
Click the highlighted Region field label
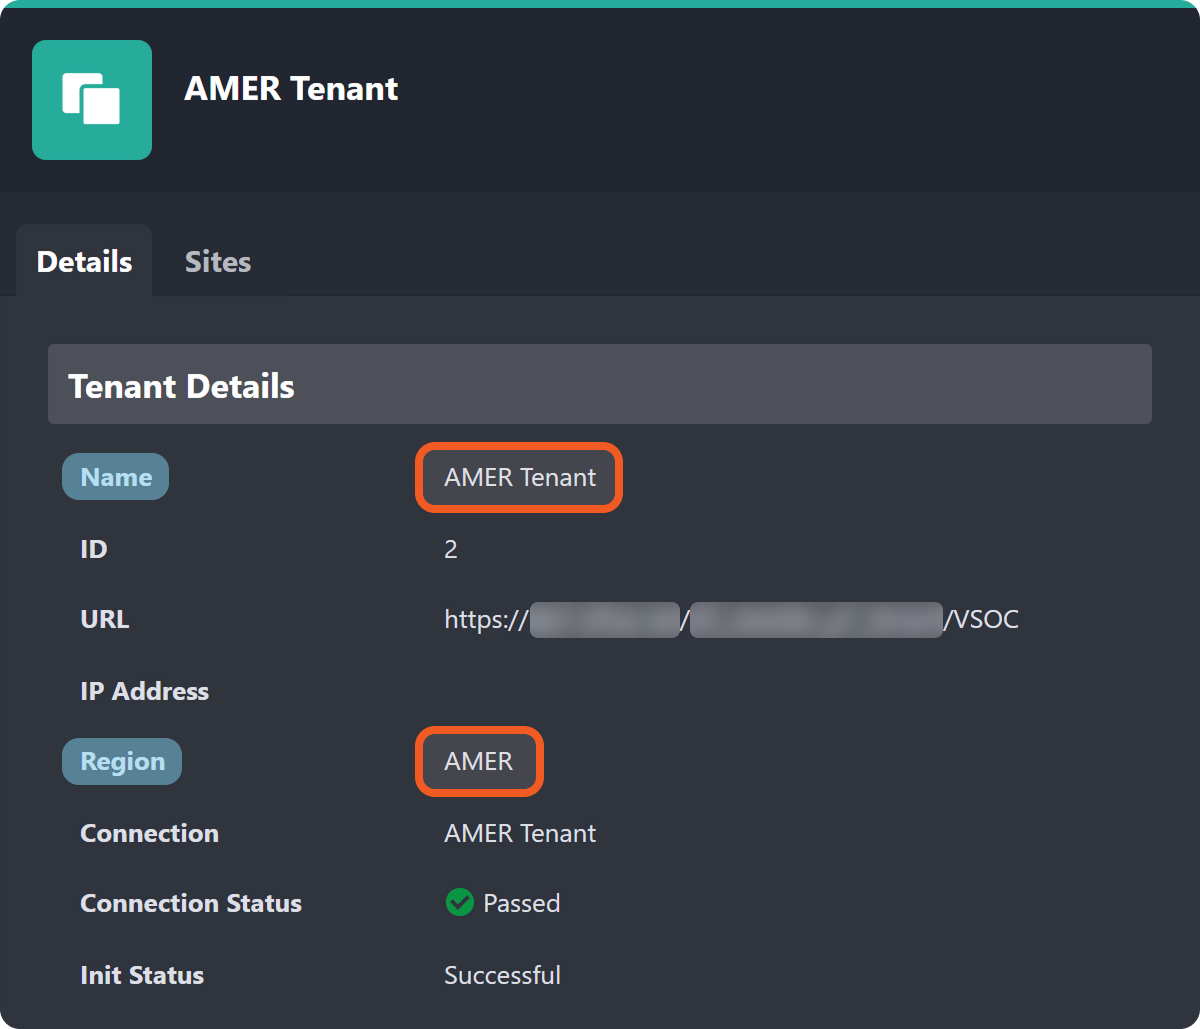pyautogui.click(x=122, y=761)
